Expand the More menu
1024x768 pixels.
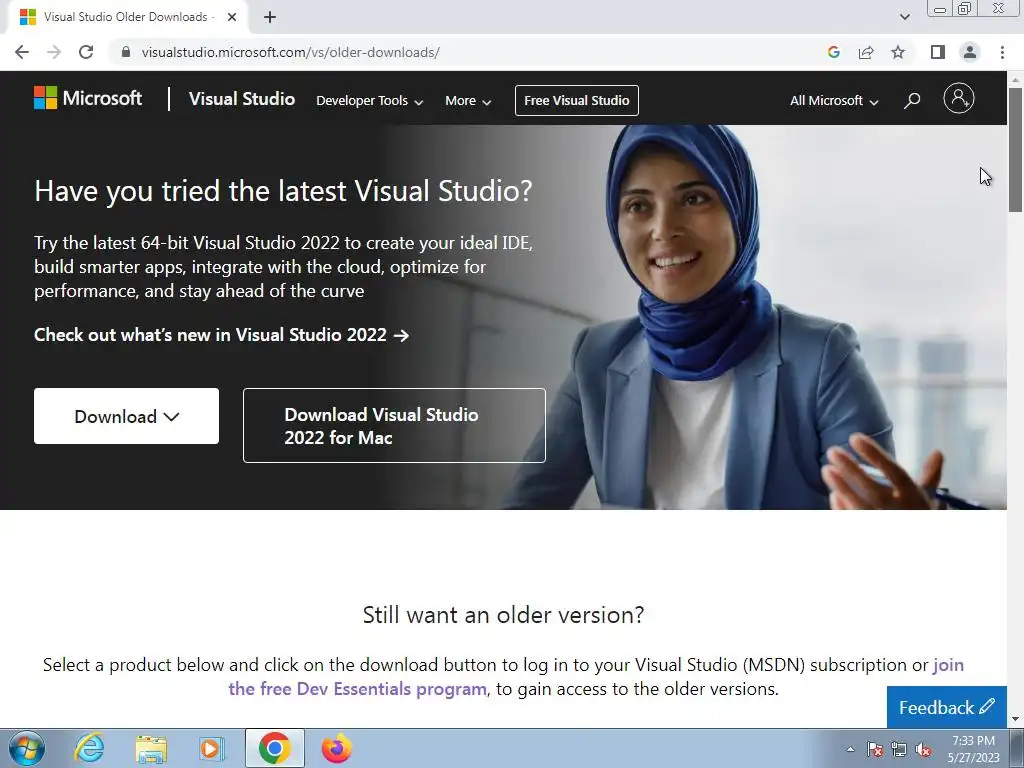pyautogui.click(x=468, y=101)
